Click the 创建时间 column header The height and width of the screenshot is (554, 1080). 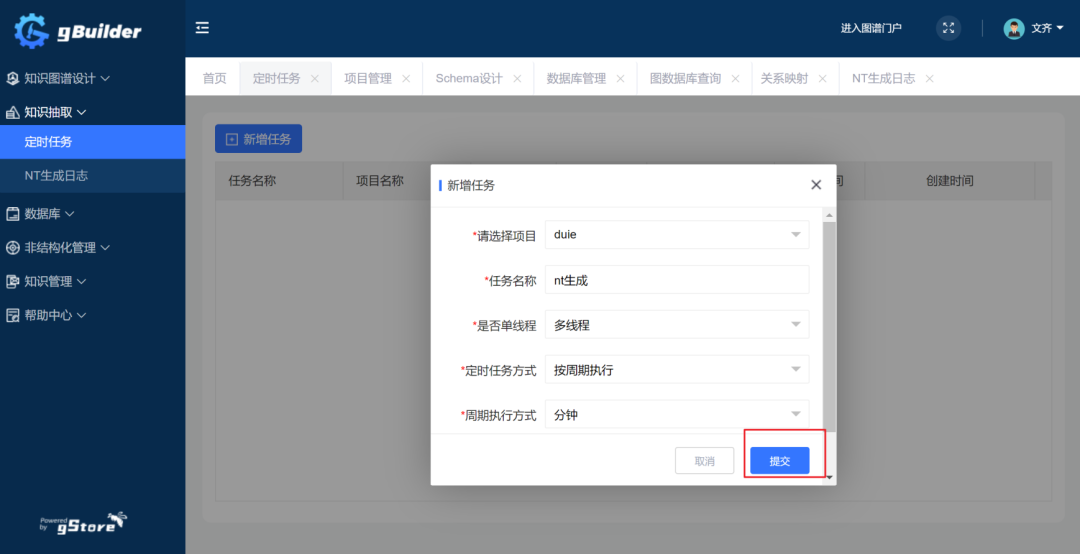[x=949, y=181]
